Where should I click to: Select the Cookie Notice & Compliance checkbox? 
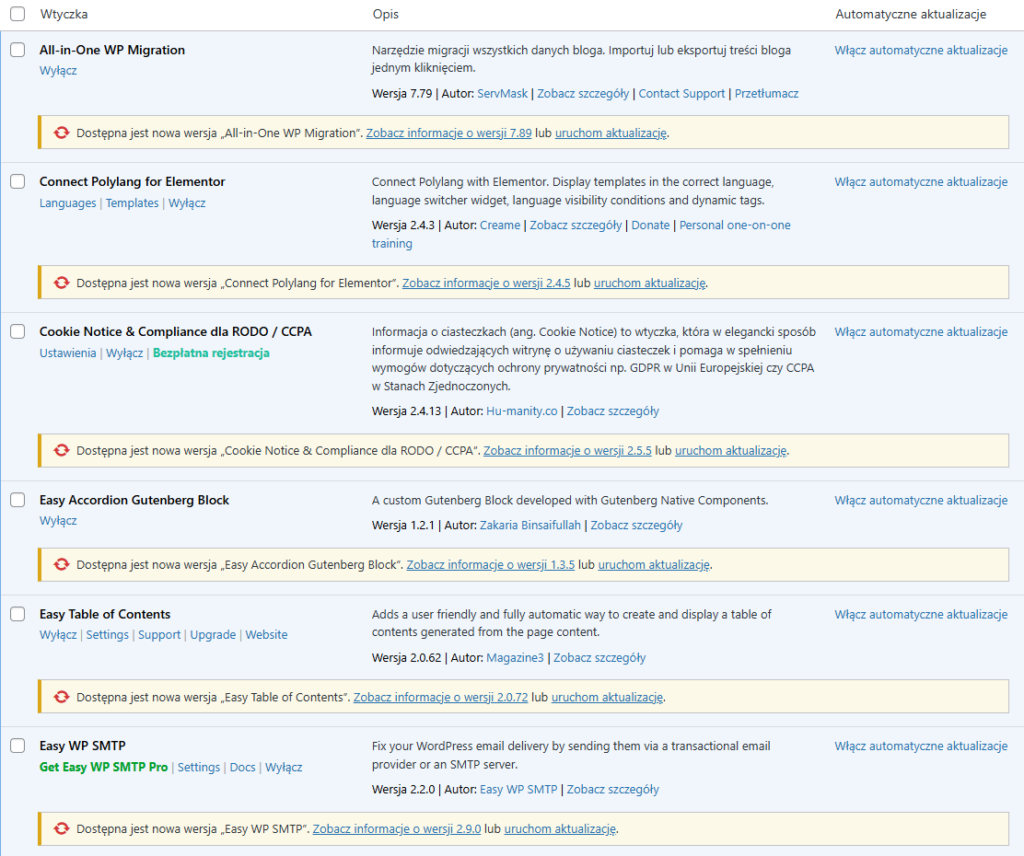(x=18, y=332)
